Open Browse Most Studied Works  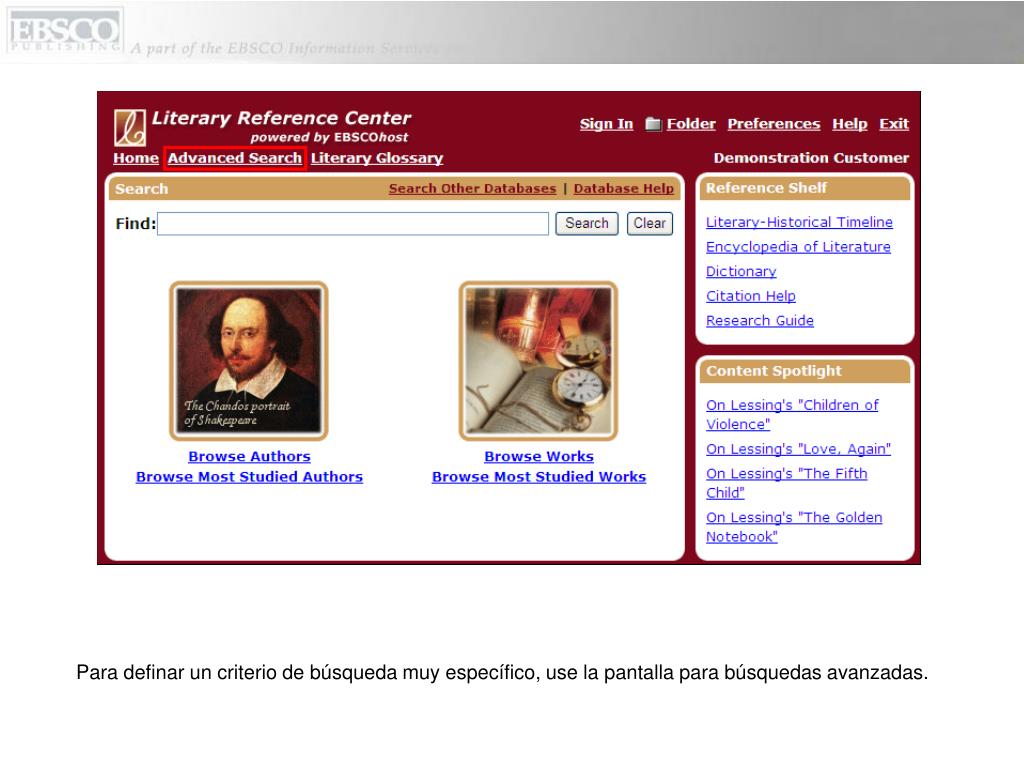pyautogui.click(x=539, y=477)
